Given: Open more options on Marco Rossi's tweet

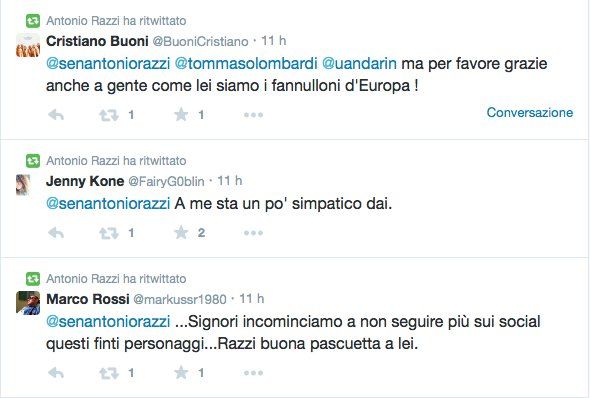Looking at the screenshot, I should coord(253,373).
